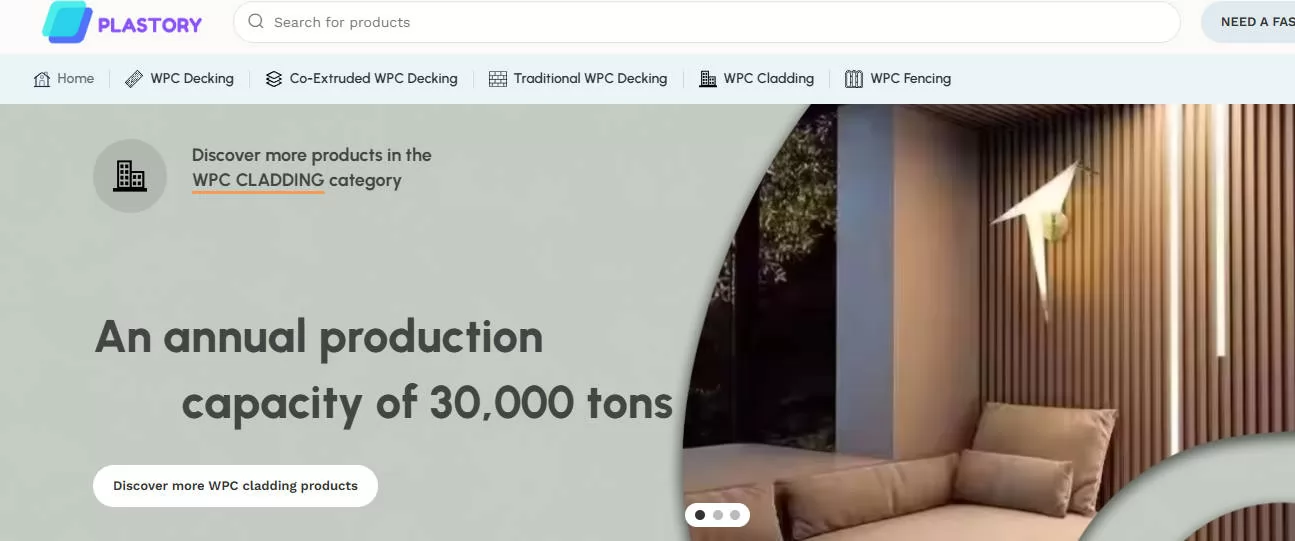
Task: Click 'Discover more products in the' text
Action: (x=312, y=155)
